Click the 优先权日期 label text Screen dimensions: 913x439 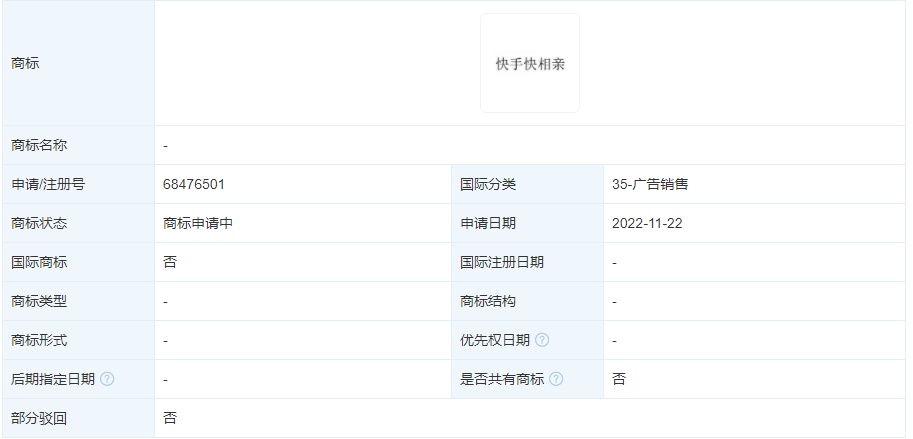(495, 340)
